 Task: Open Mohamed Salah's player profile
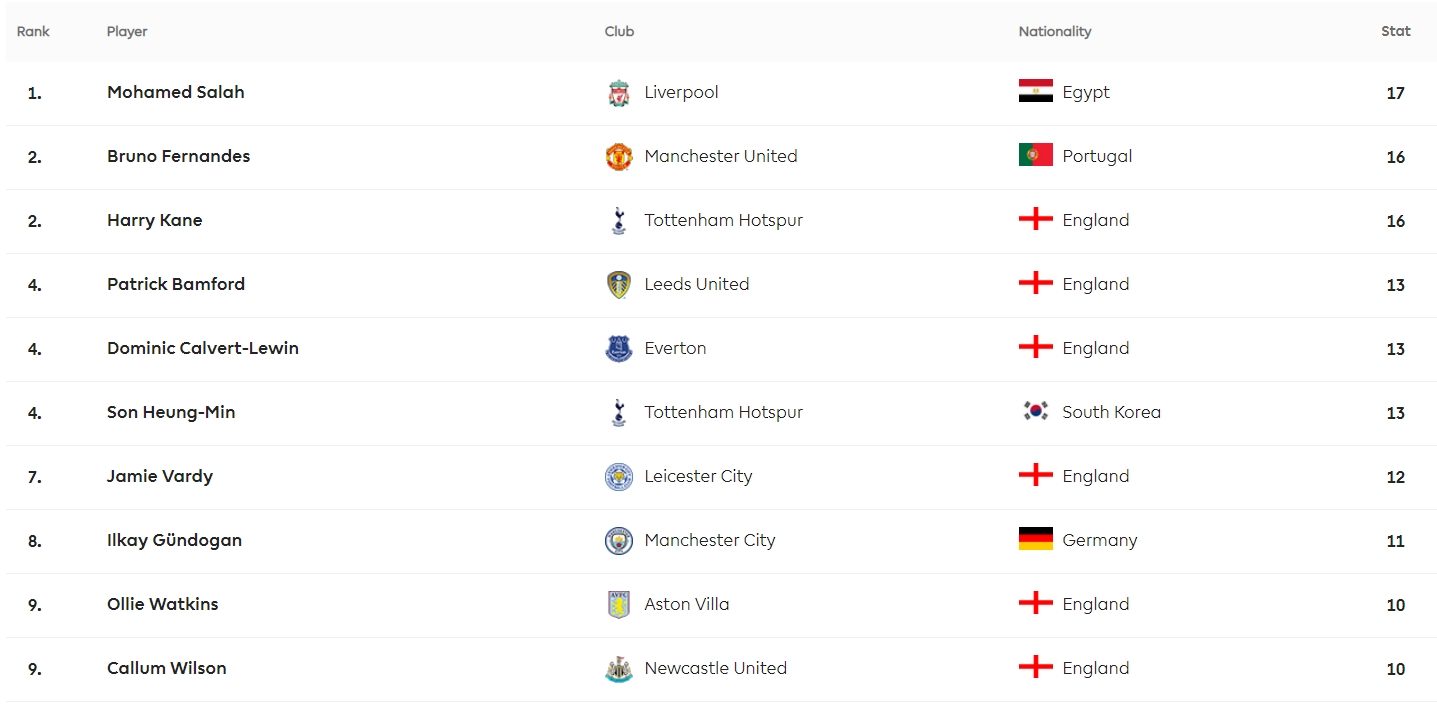(x=176, y=92)
